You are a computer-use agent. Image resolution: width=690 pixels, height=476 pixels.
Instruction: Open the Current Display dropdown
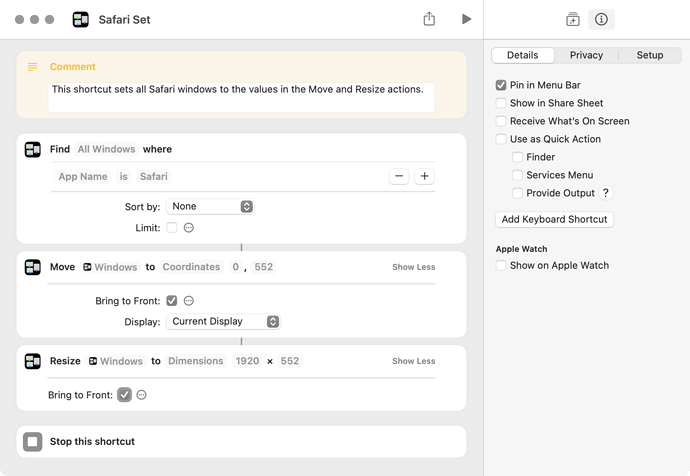point(223,322)
